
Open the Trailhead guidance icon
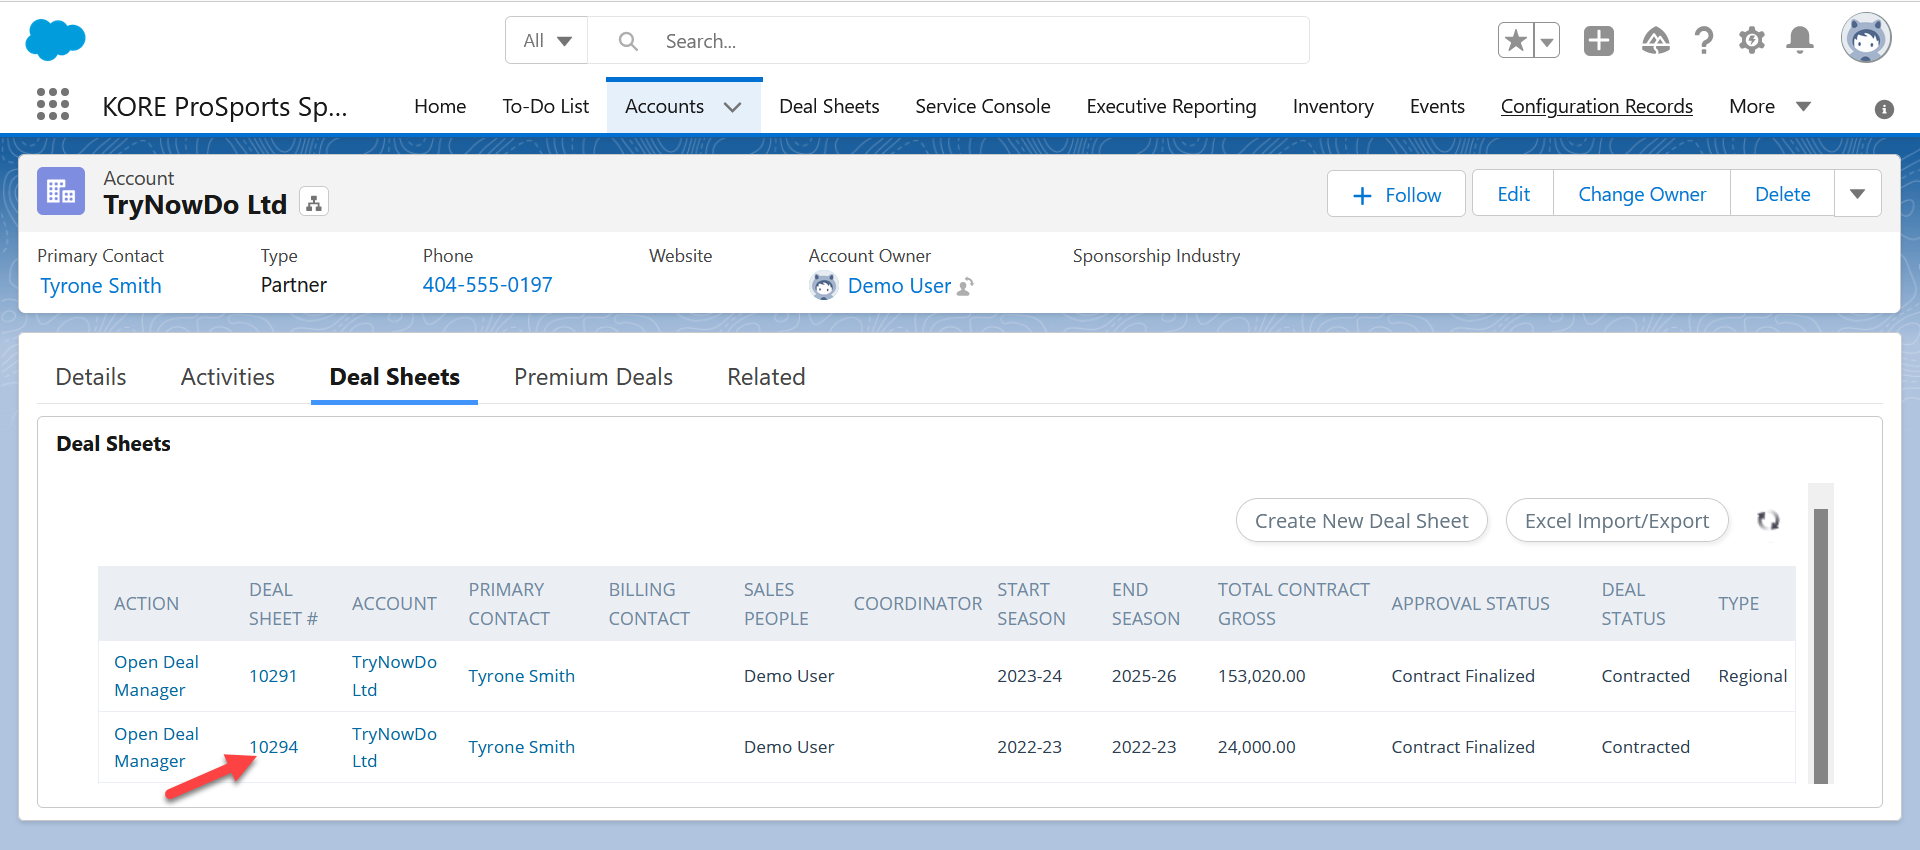(1656, 41)
